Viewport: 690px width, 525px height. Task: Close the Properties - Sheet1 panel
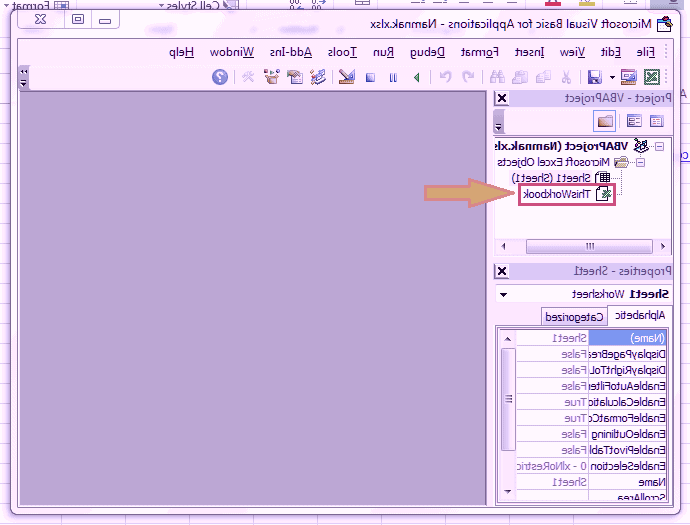502,271
